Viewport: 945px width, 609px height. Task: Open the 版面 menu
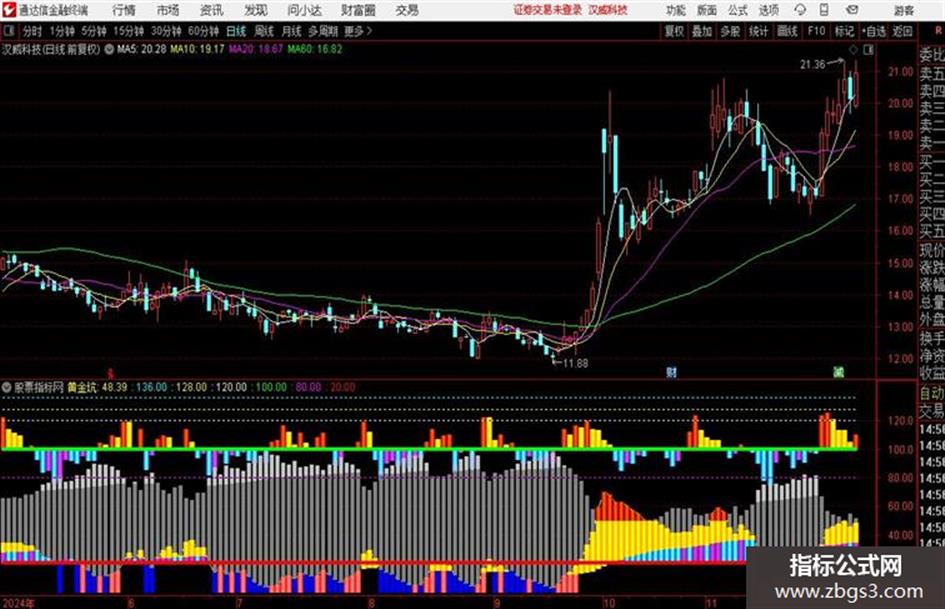click(x=706, y=10)
